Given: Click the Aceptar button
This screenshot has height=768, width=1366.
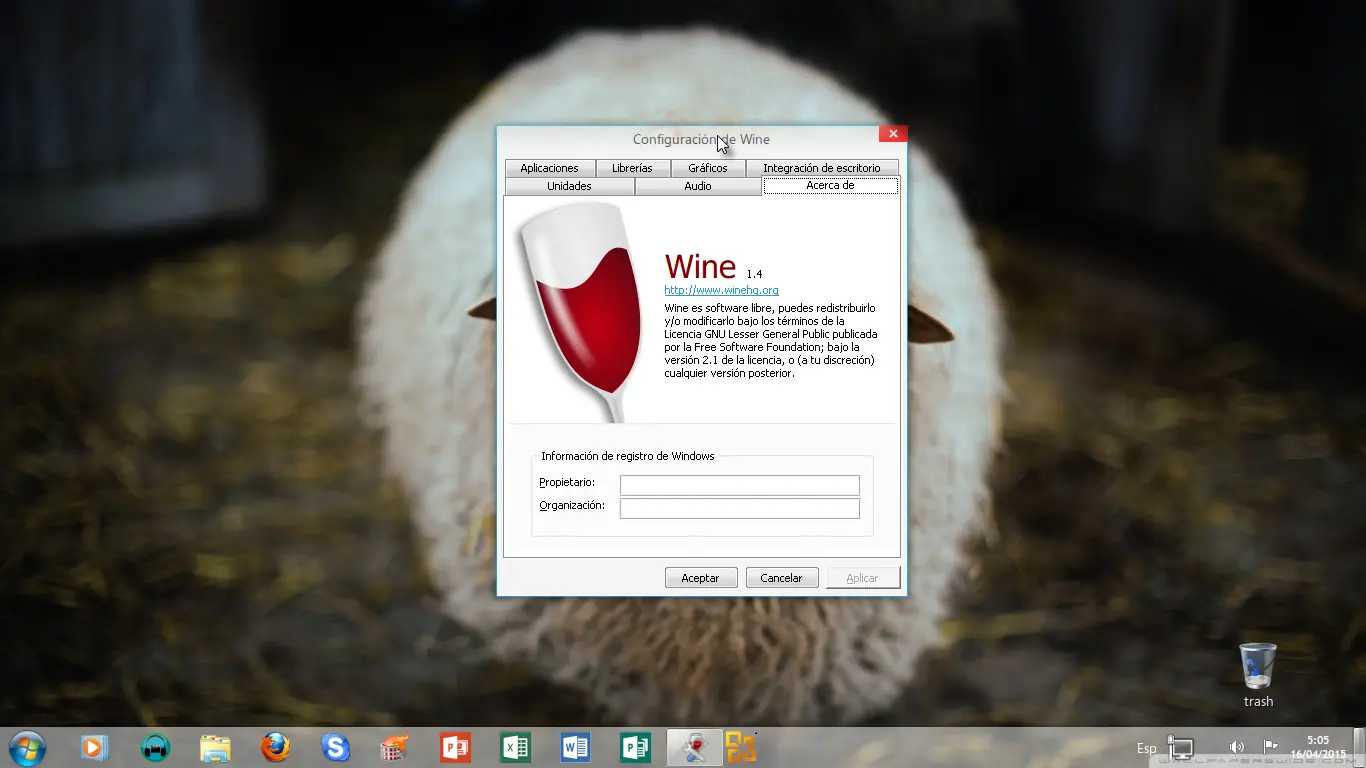Looking at the screenshot, I should [x=701, y=578].
